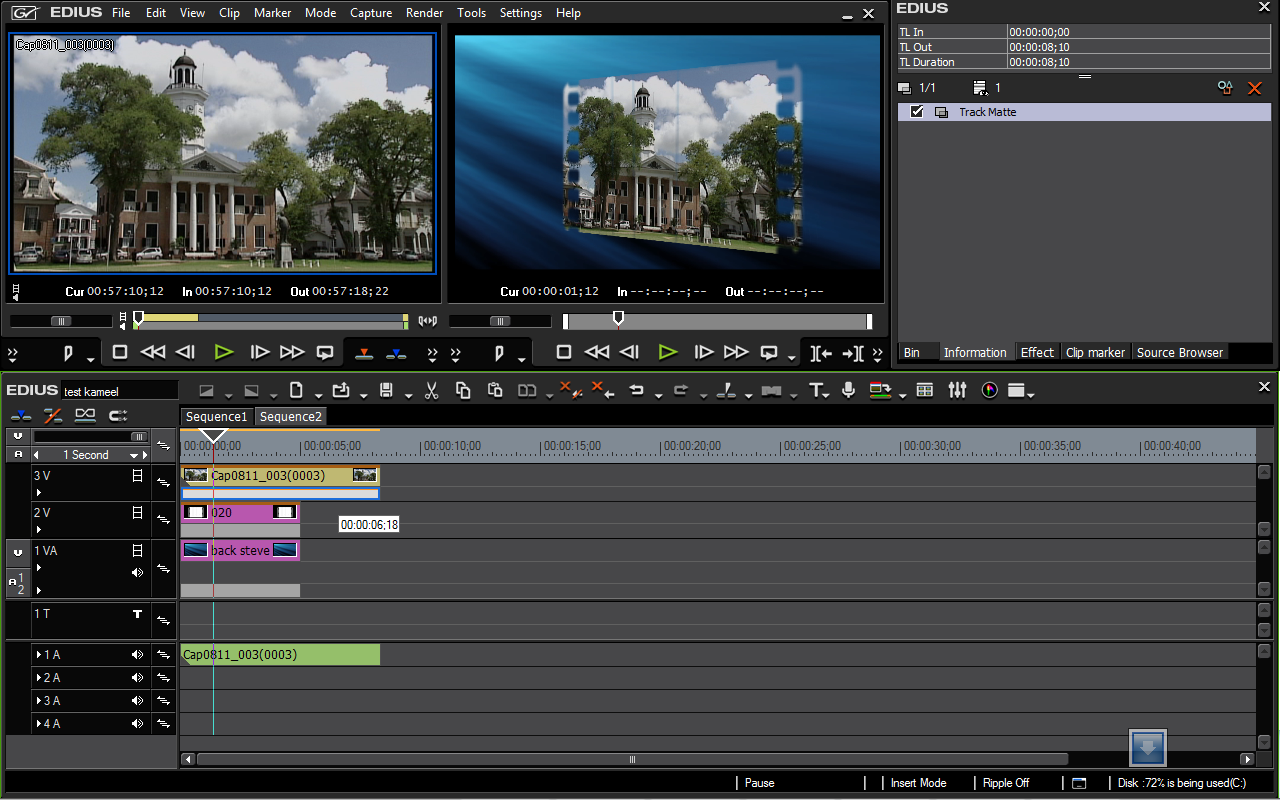Open the '1 Second' timeline scale dropdown
Viewport: 1280px width, 800px height.
pos(134,455)
